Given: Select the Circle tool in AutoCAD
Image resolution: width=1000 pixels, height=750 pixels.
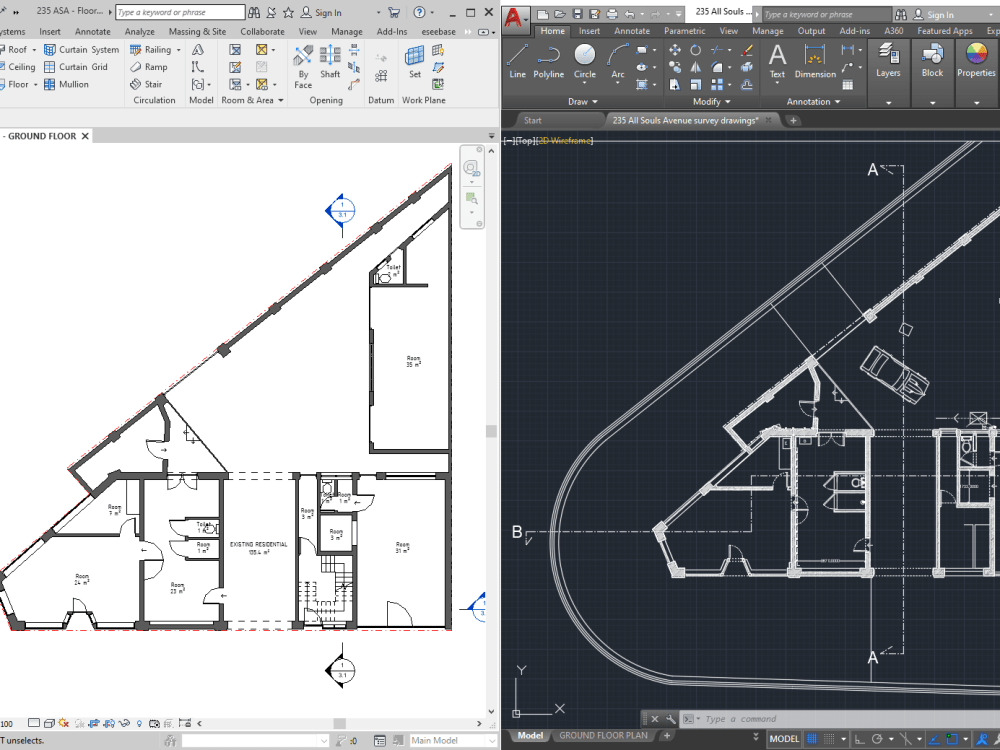Looking at the screenshot, I should point(585,62).
